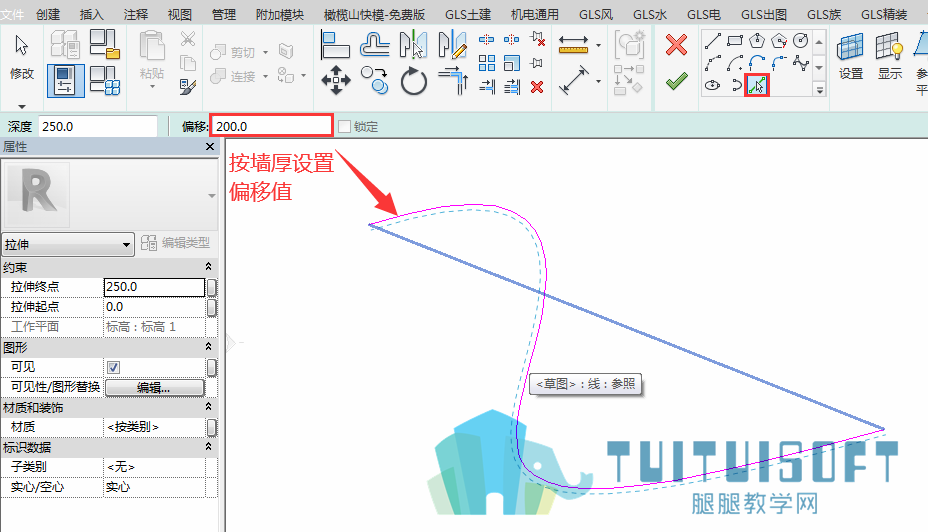928x532 pixels.
Task: Click the Pin element icon
Action: tap(537, 63)
